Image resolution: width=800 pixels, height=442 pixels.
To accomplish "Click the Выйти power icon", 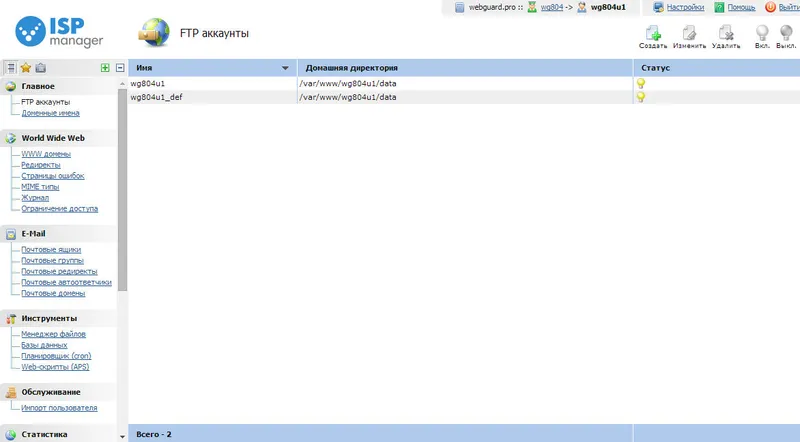I will tap(770, 7).
